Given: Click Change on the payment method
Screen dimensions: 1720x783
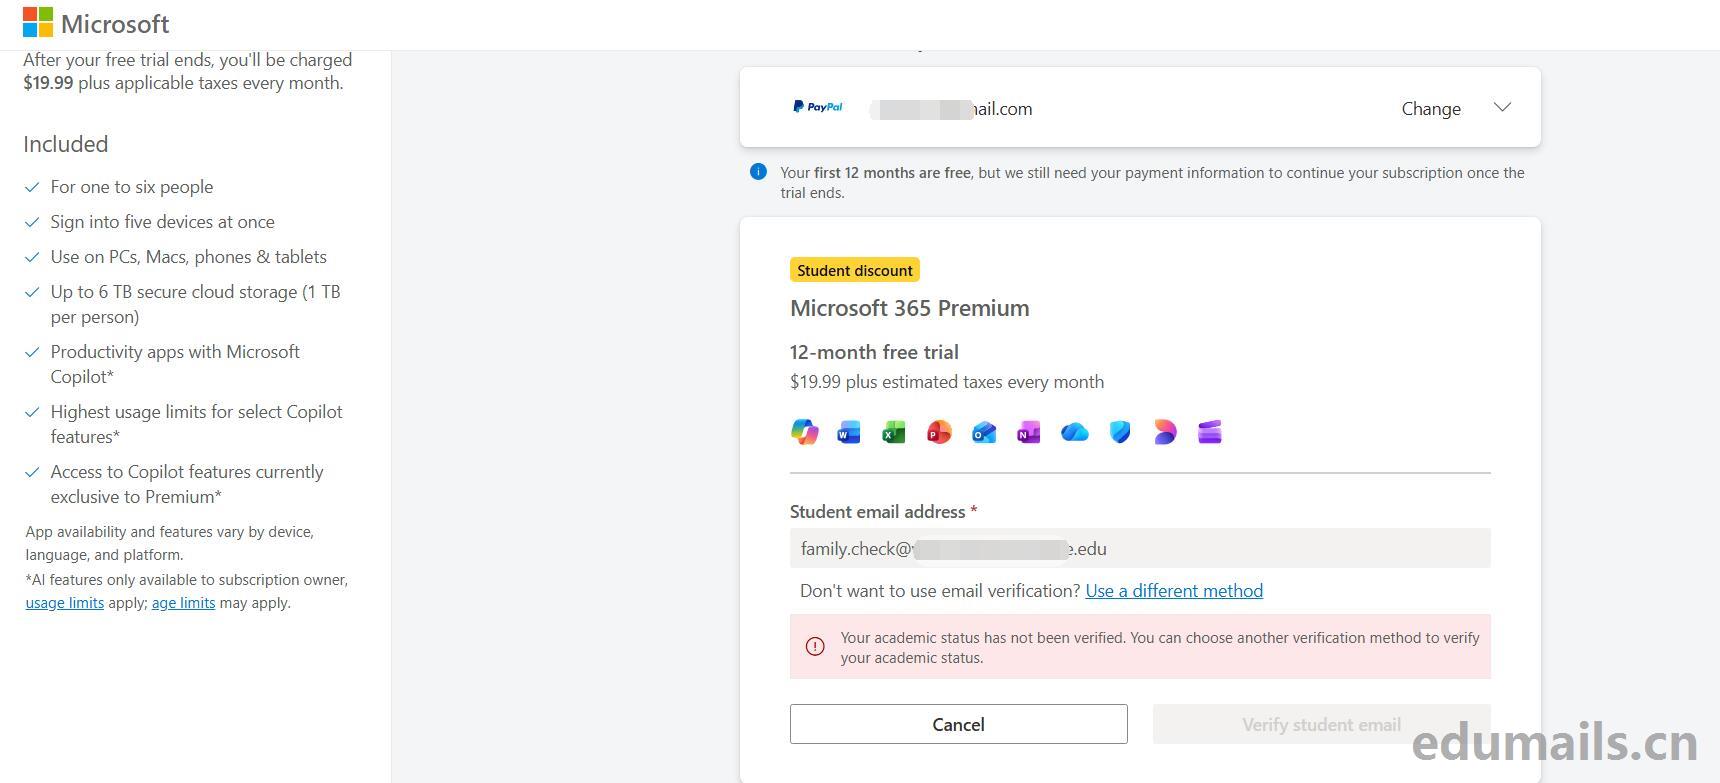Looking at the screenshot, I should tap(1431, 109).
